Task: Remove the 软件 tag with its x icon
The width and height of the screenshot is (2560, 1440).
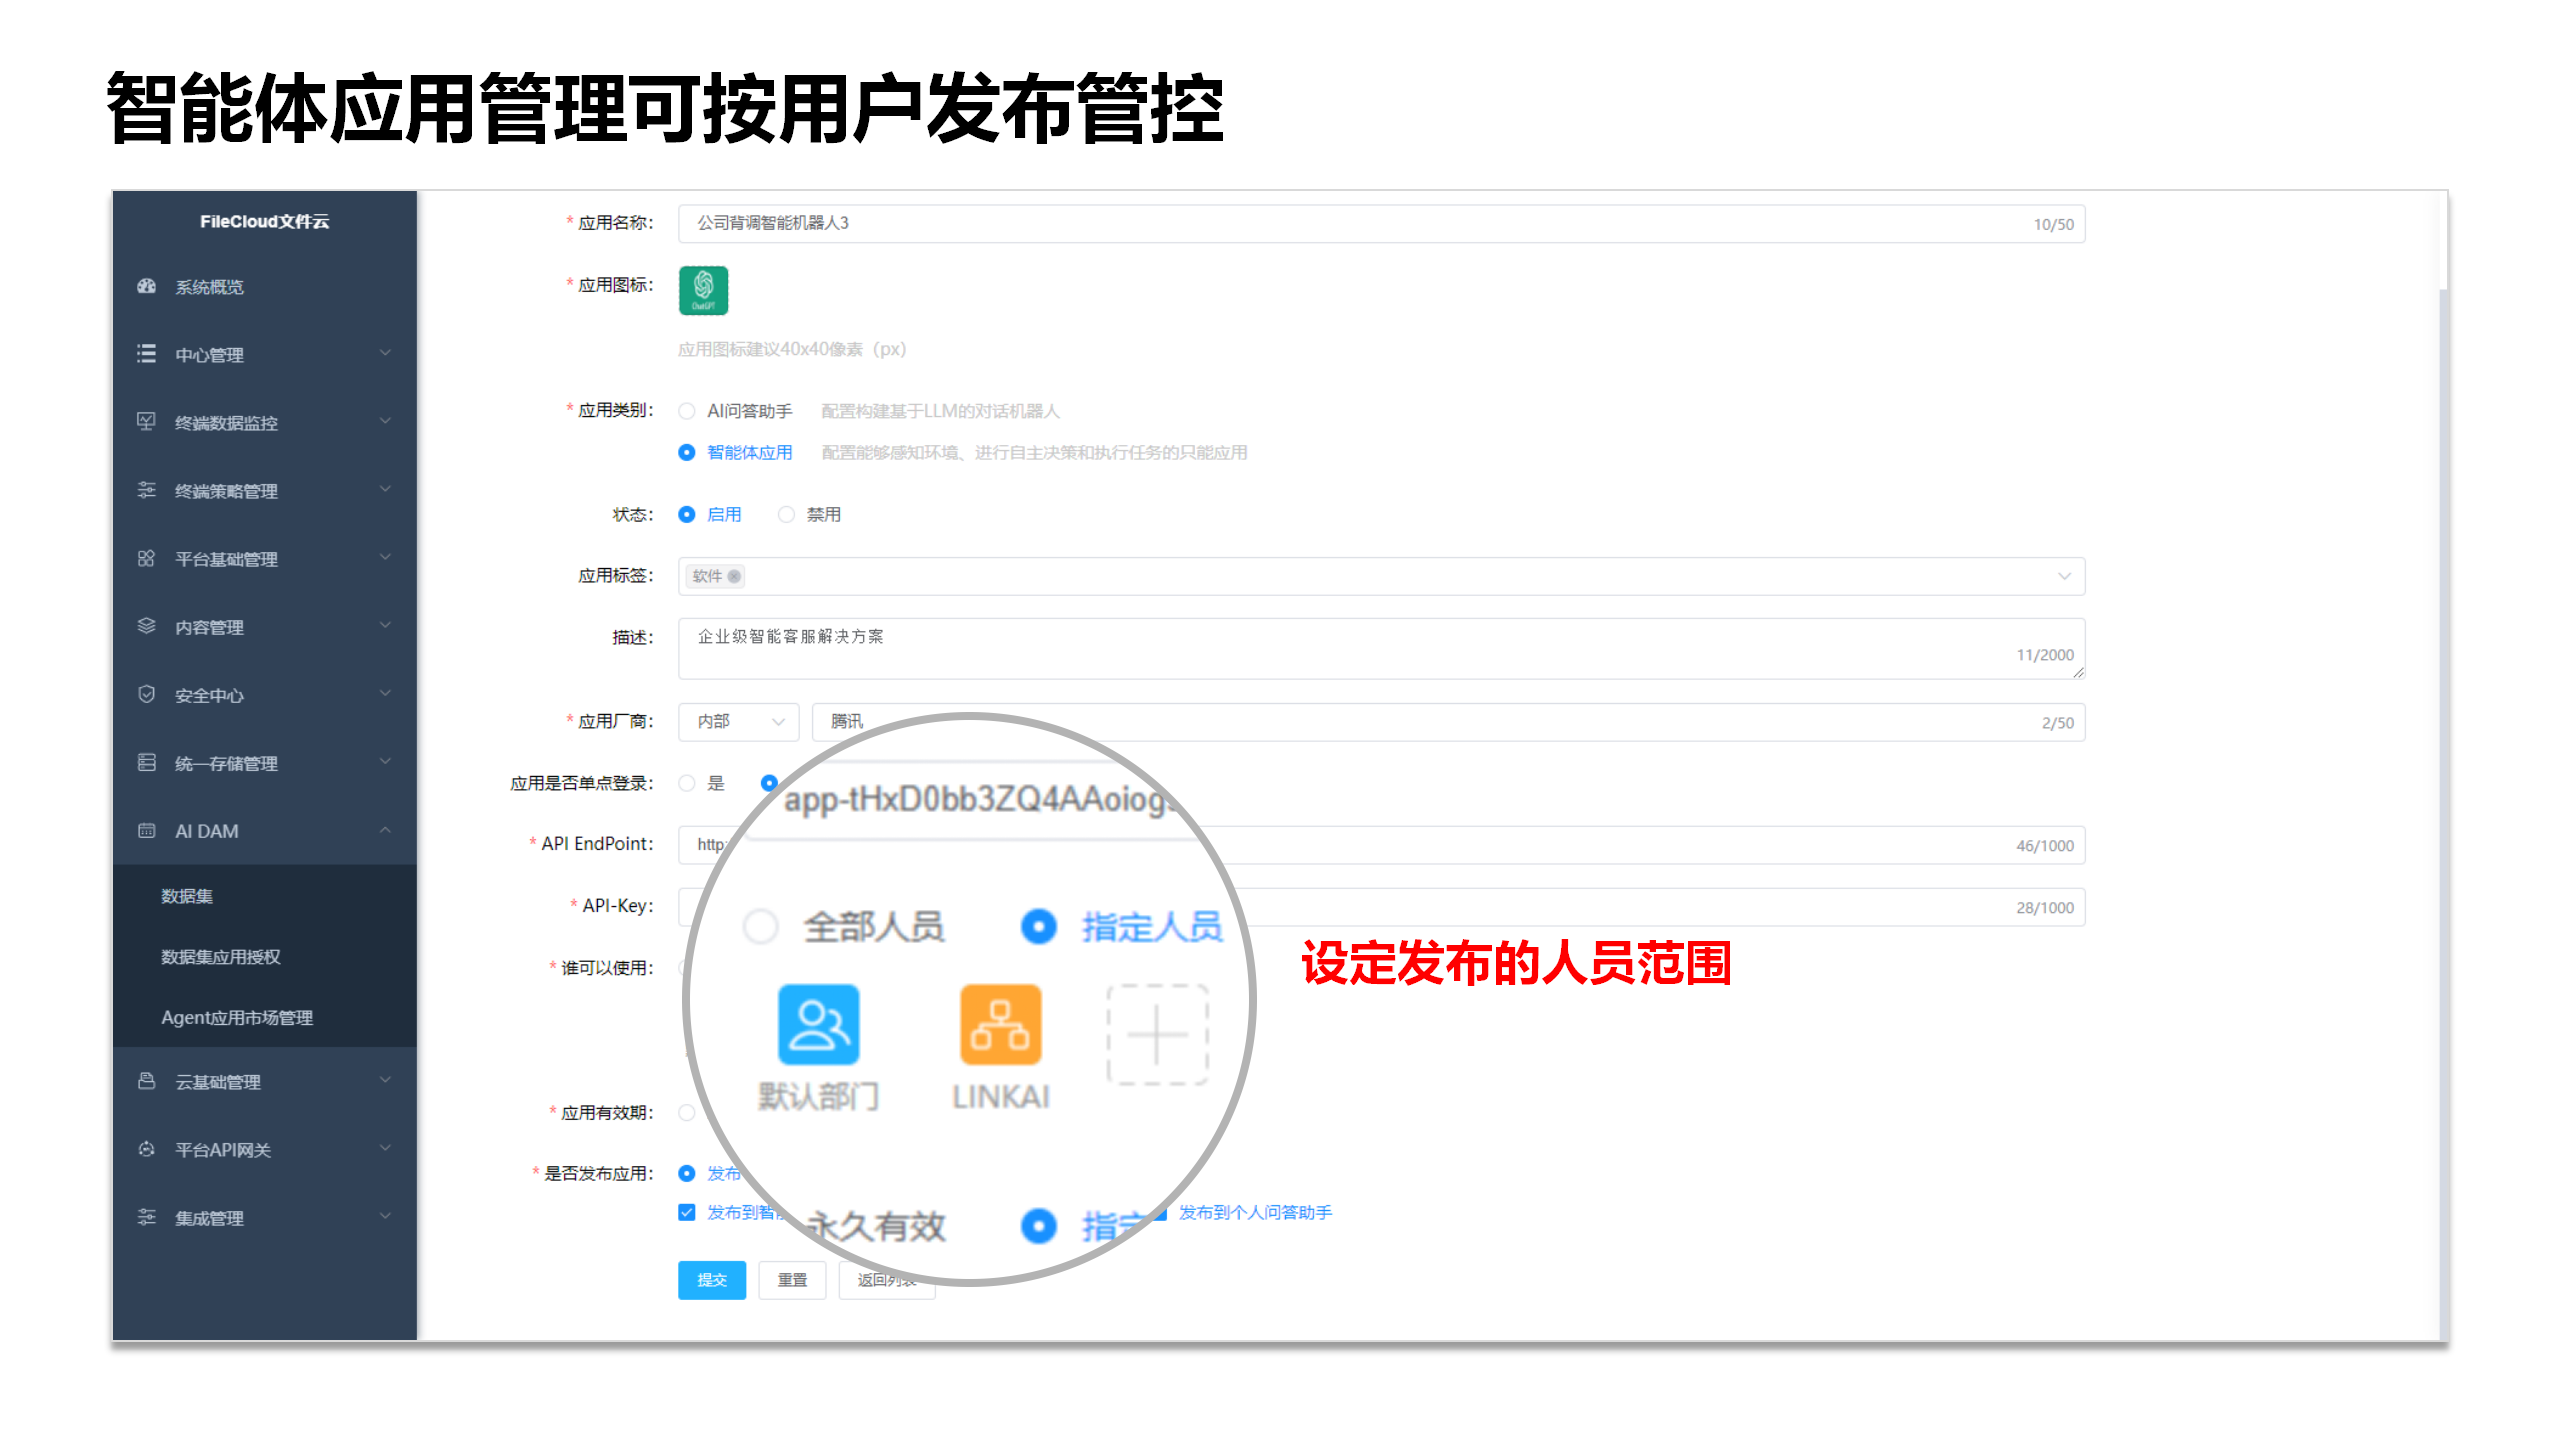Action: [735, 576]
